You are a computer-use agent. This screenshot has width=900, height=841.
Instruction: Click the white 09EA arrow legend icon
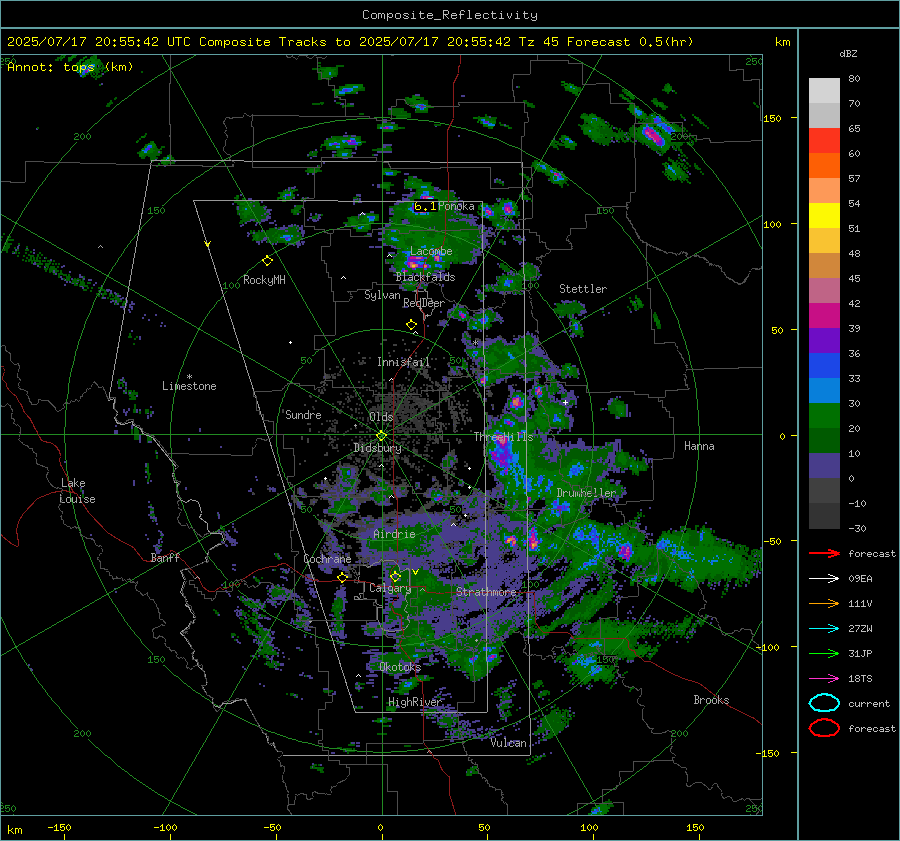coord(824,579)
